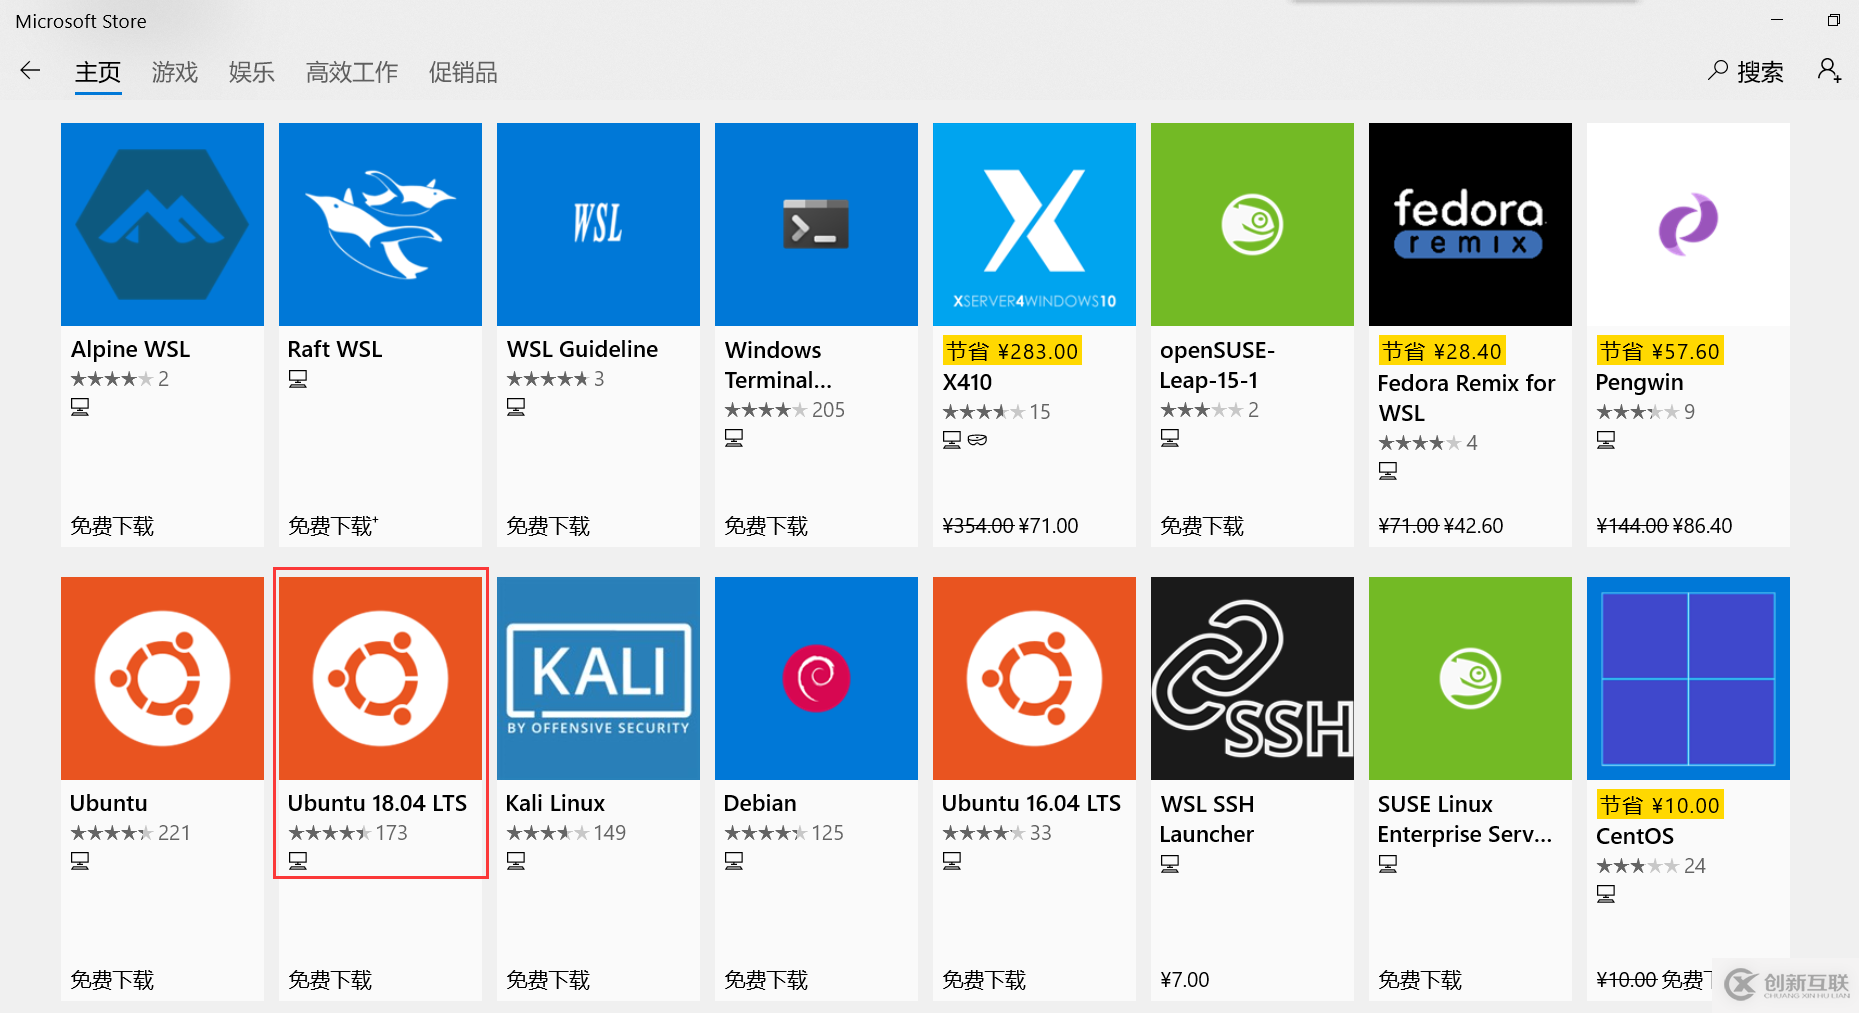Open the Windows Terminal app icon

816,224
